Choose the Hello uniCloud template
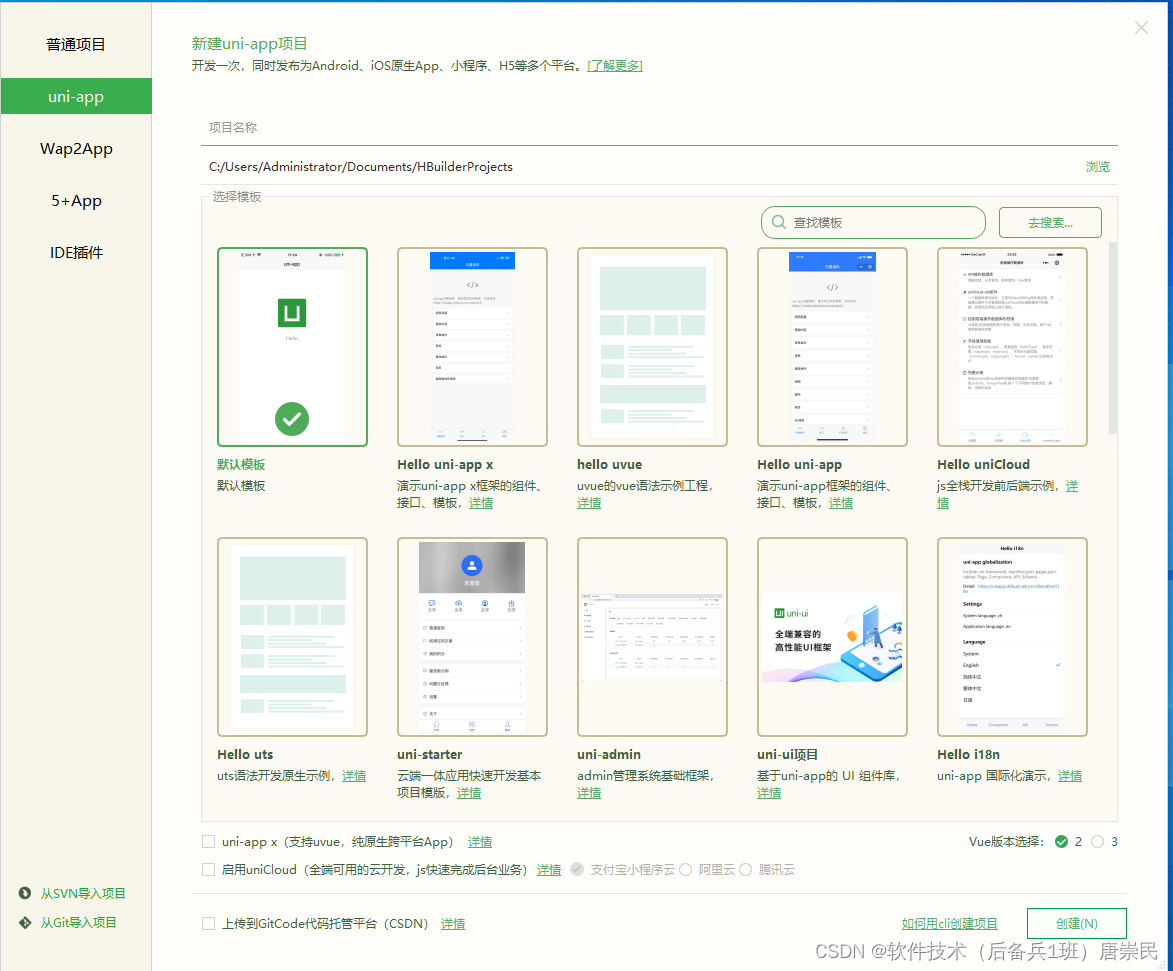The image size is (1173, 971). click(1012, 345)
